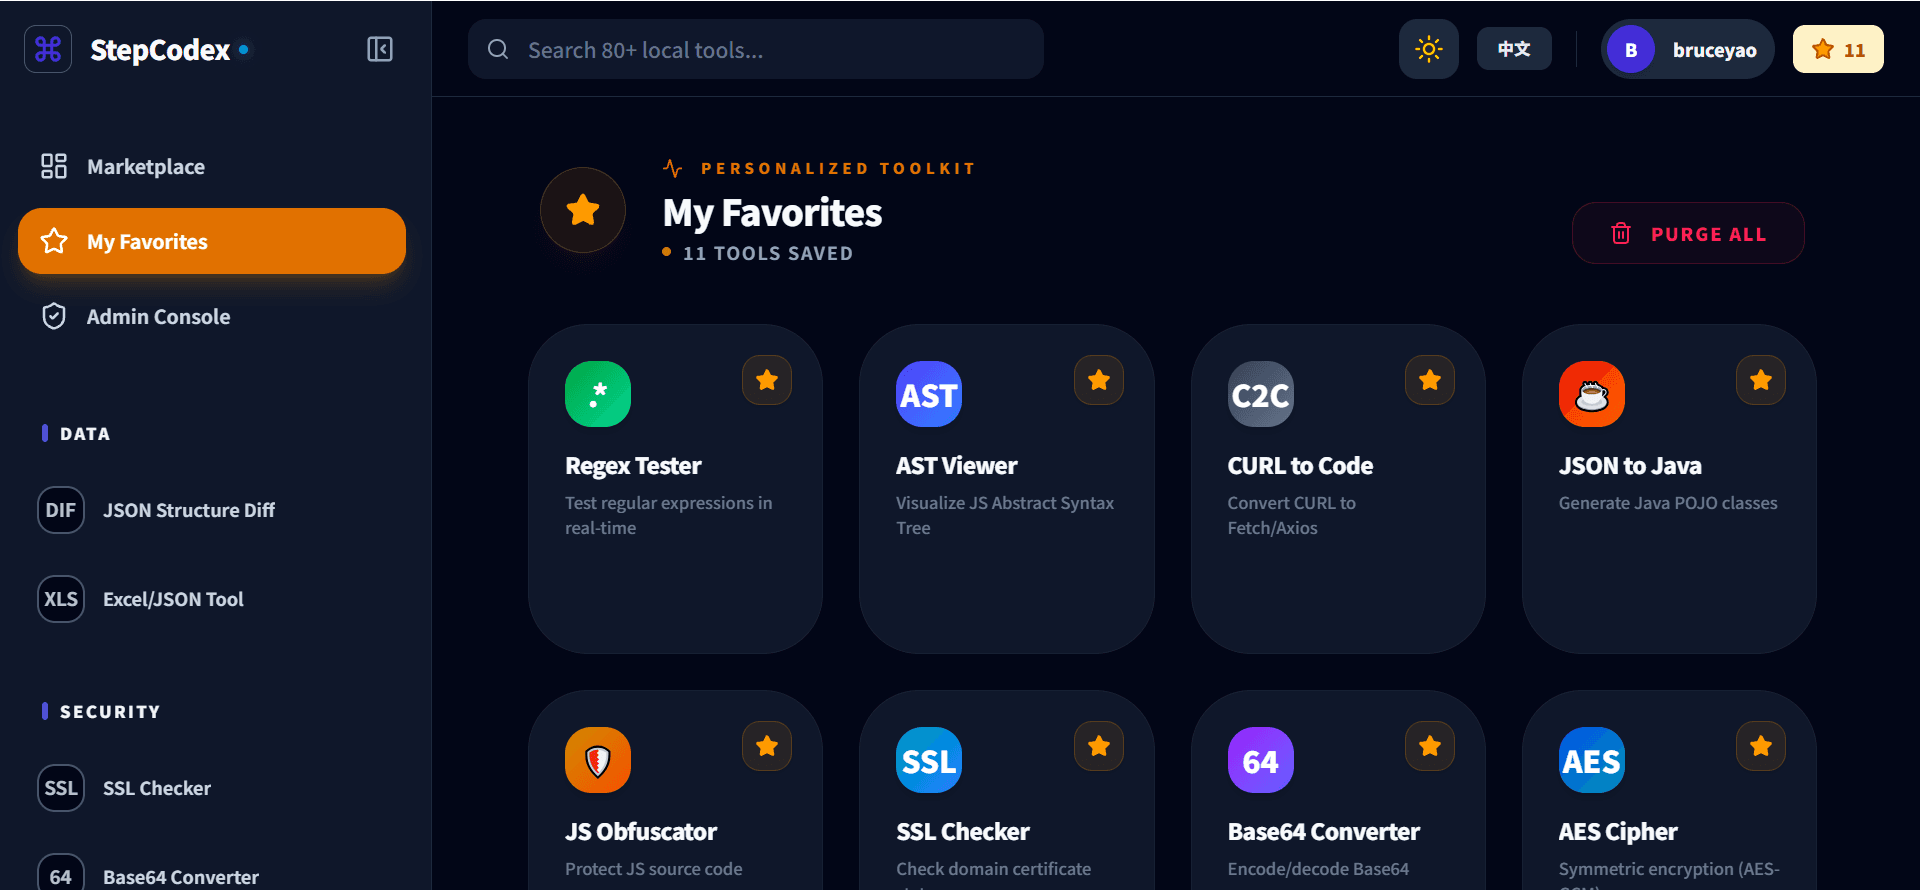This screenshot has height=890, width=1920.
Task: Open the favorites count badge showing 11
Action: point(1838,49)
